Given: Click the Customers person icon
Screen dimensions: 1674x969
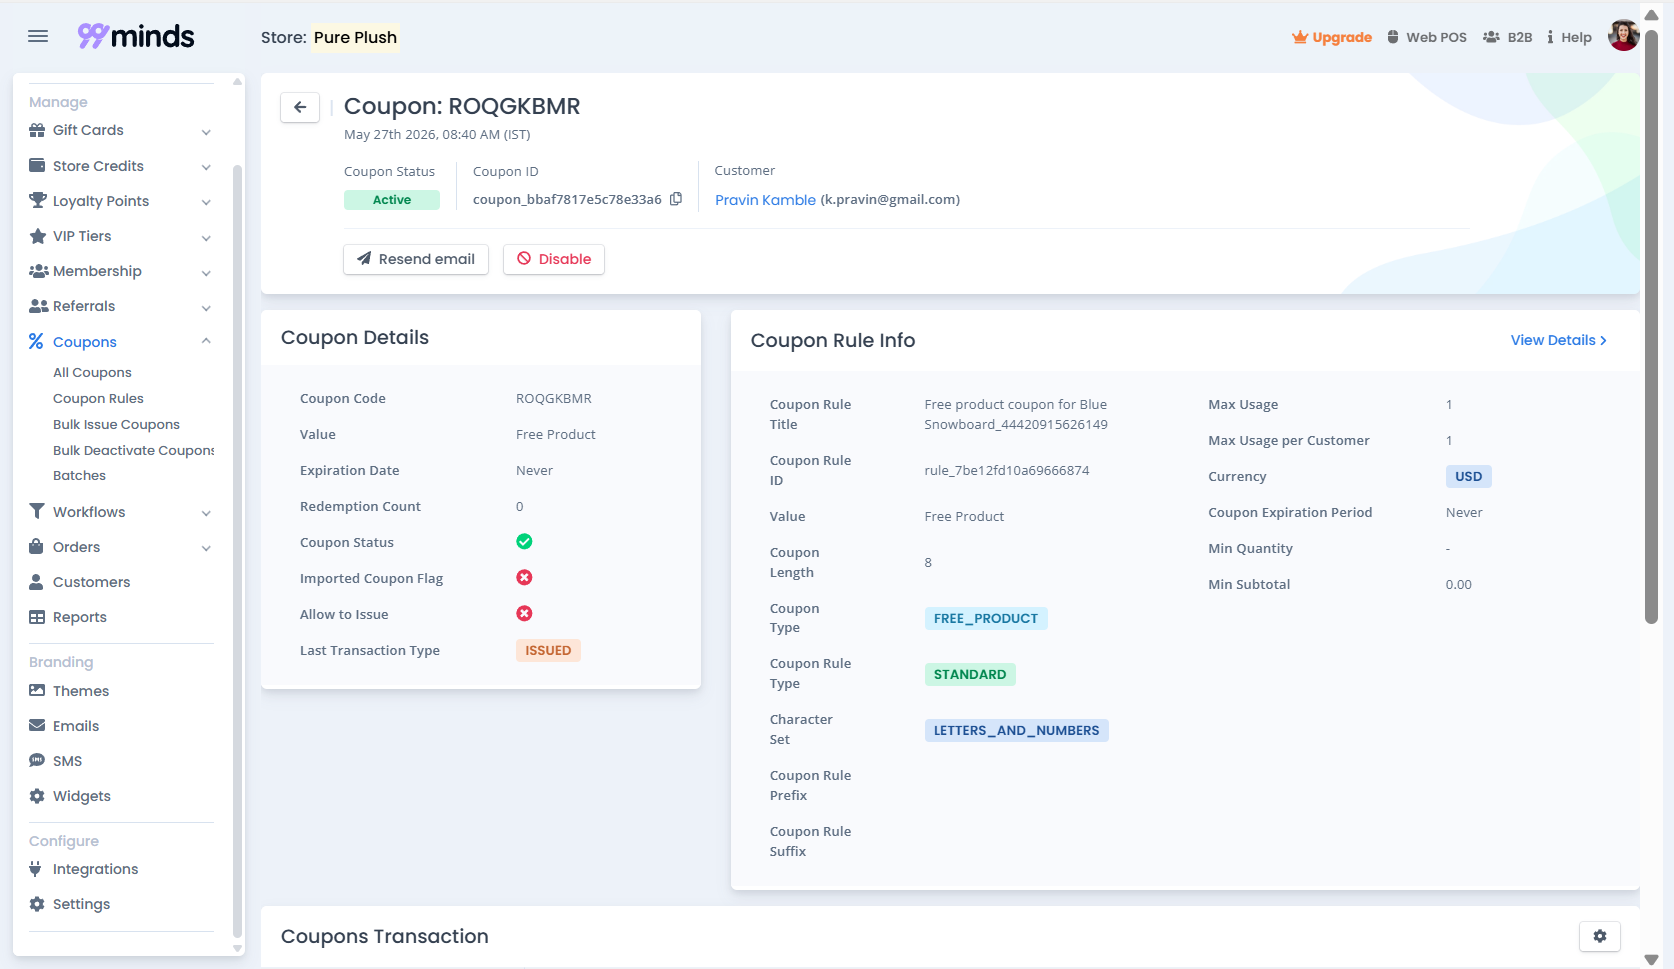Looking at the screenshot, I should point(37,581).
